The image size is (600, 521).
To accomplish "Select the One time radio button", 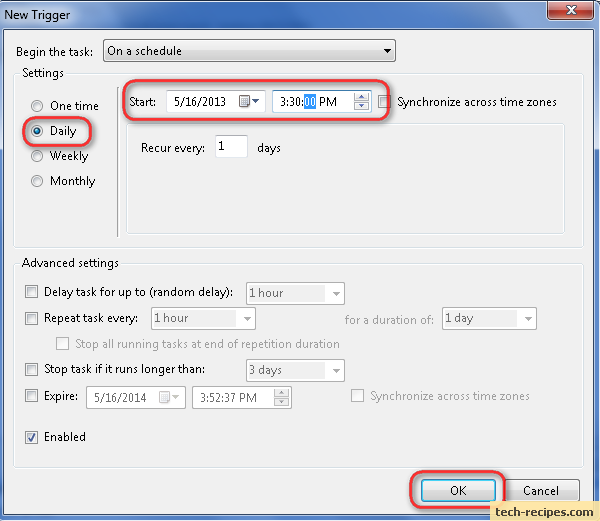I will tap(37, 106).
